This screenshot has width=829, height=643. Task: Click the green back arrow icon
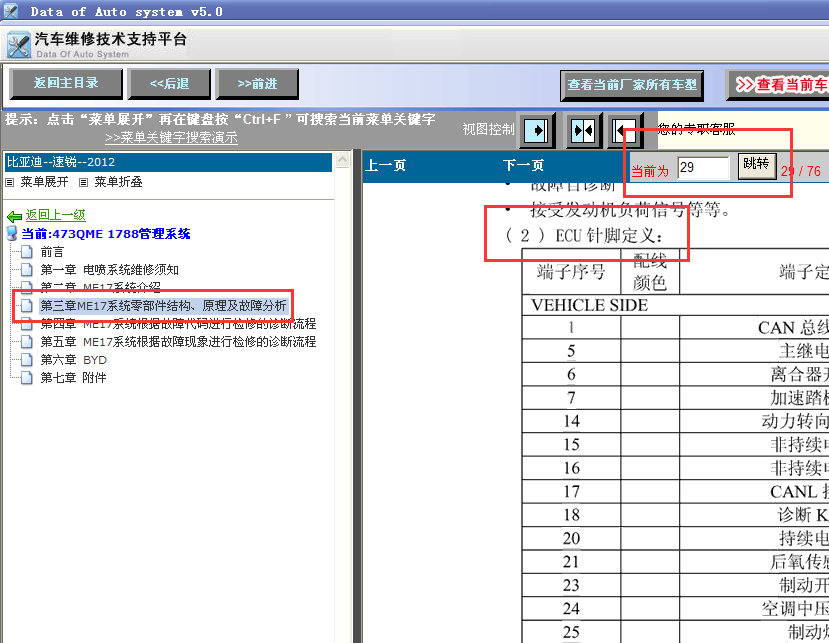click(14, 216)
